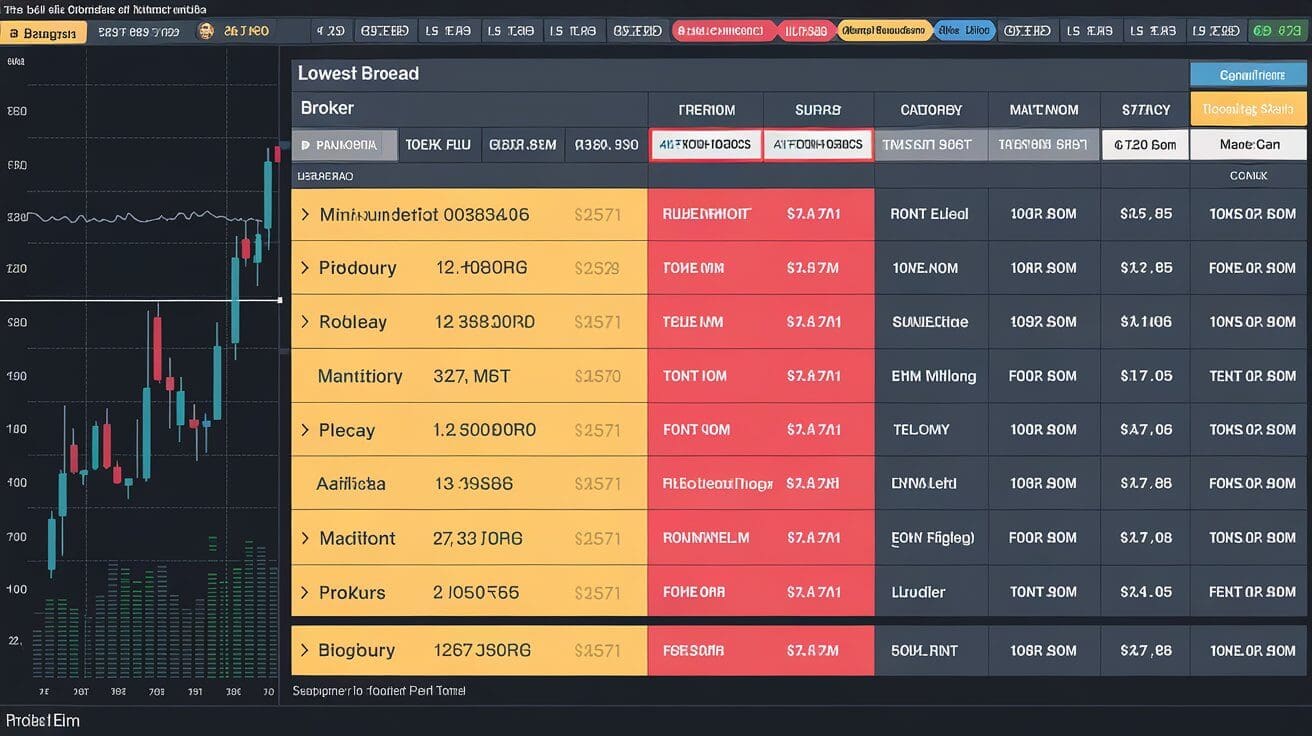The height and width of the screenshot is (736, 1312).
Task: Expand the Piodoury row chevron
Action: coord(305,268)
